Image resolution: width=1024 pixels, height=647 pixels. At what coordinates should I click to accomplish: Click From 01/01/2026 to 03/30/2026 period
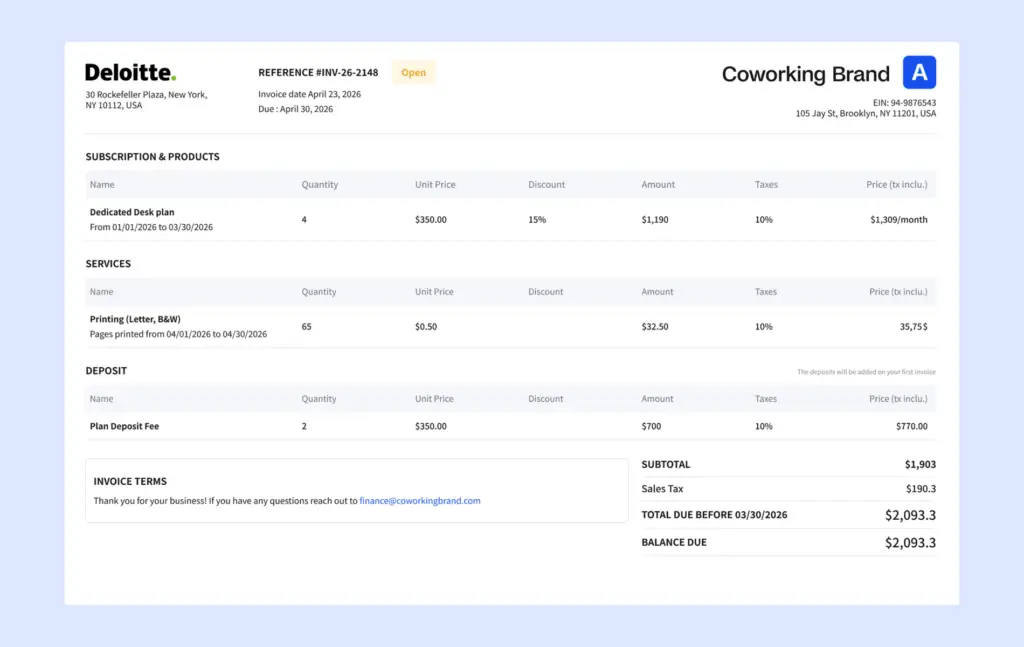point(151,227)
